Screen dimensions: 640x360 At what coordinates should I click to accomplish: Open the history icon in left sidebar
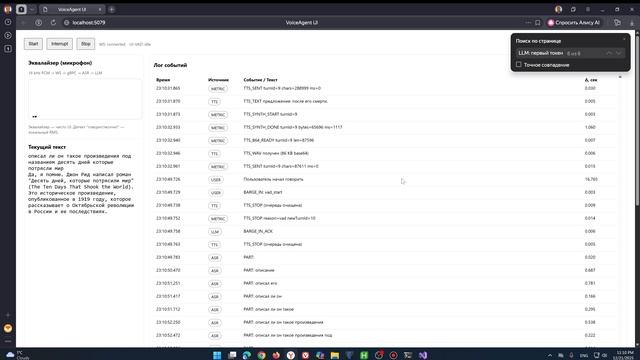(8, 22)
